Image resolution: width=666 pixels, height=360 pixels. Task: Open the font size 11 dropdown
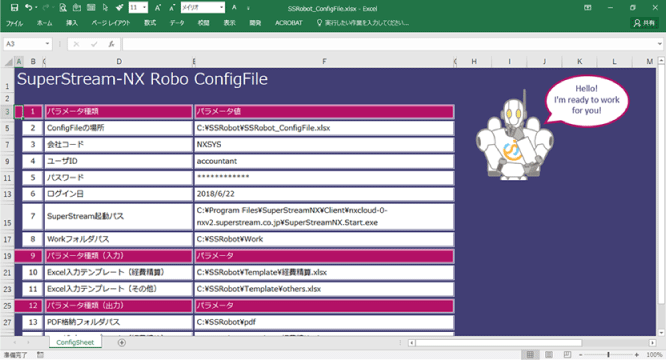[x=145, y=8]
